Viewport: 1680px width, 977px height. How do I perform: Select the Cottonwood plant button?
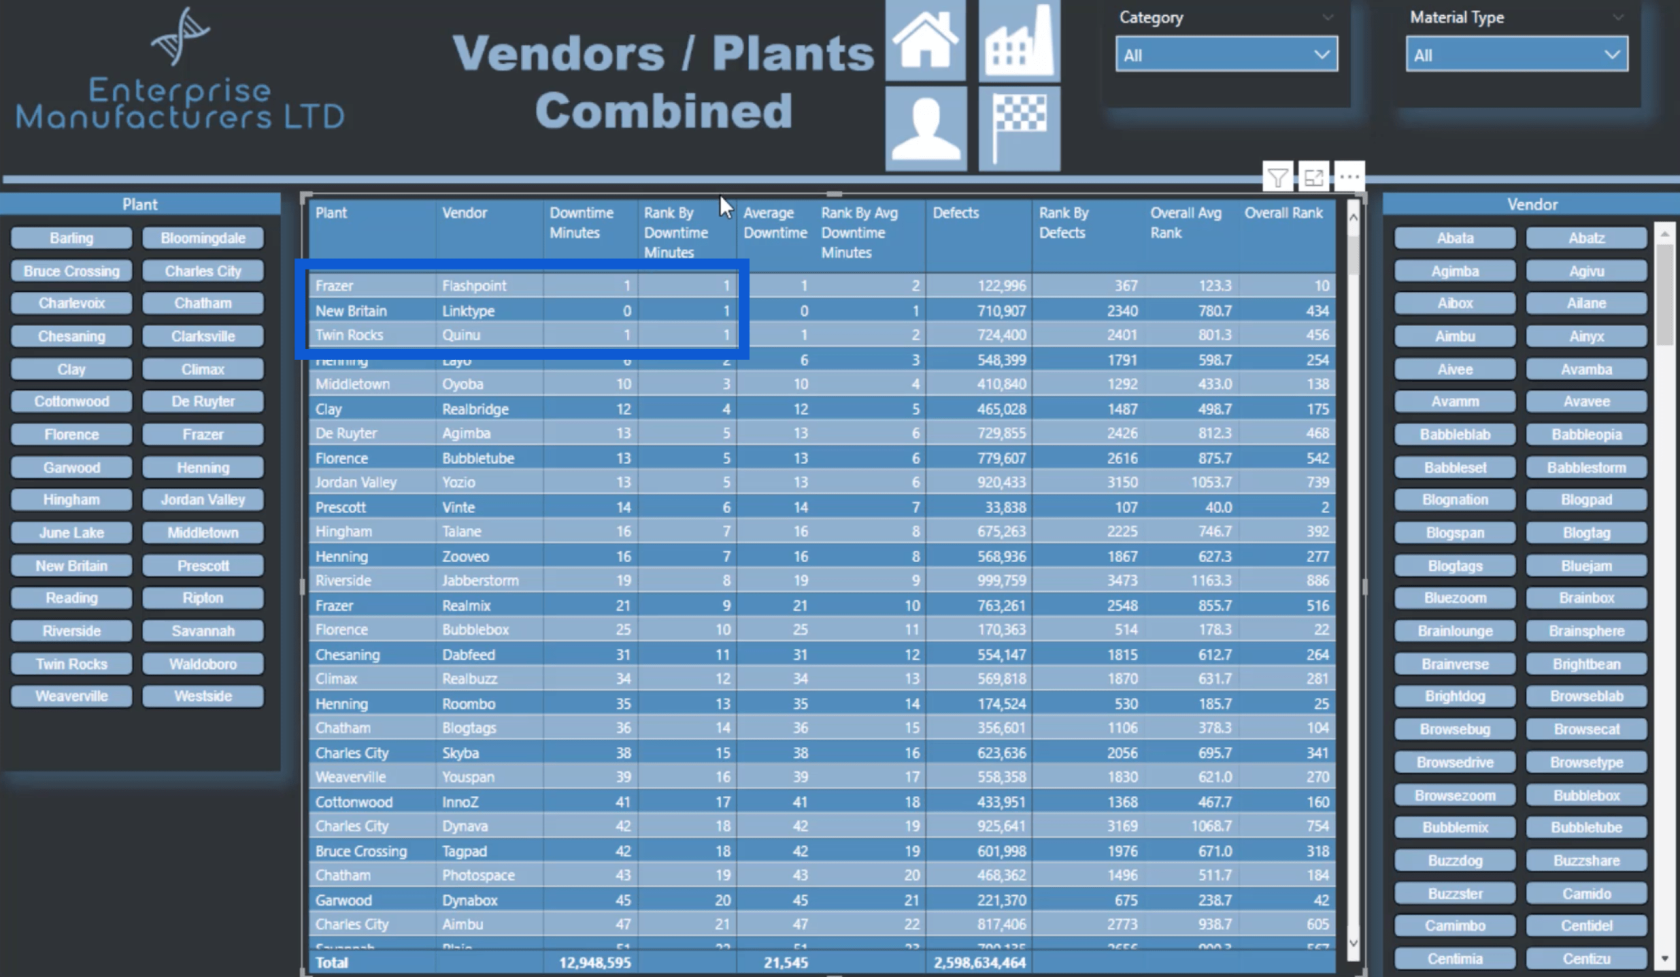coord(71,401)
